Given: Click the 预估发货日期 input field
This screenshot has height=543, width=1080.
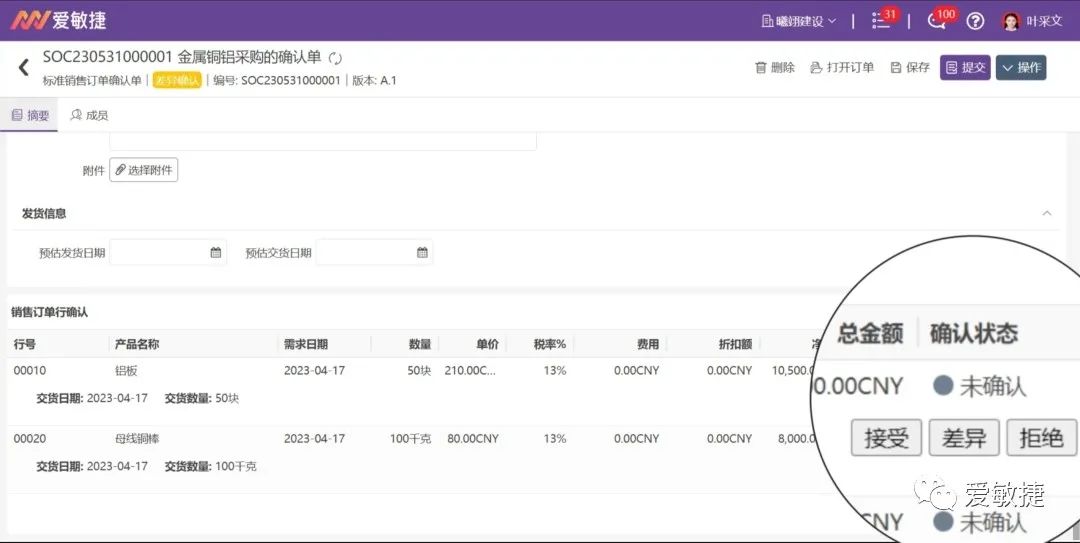Looking at the screenshot, I should 158,253.
